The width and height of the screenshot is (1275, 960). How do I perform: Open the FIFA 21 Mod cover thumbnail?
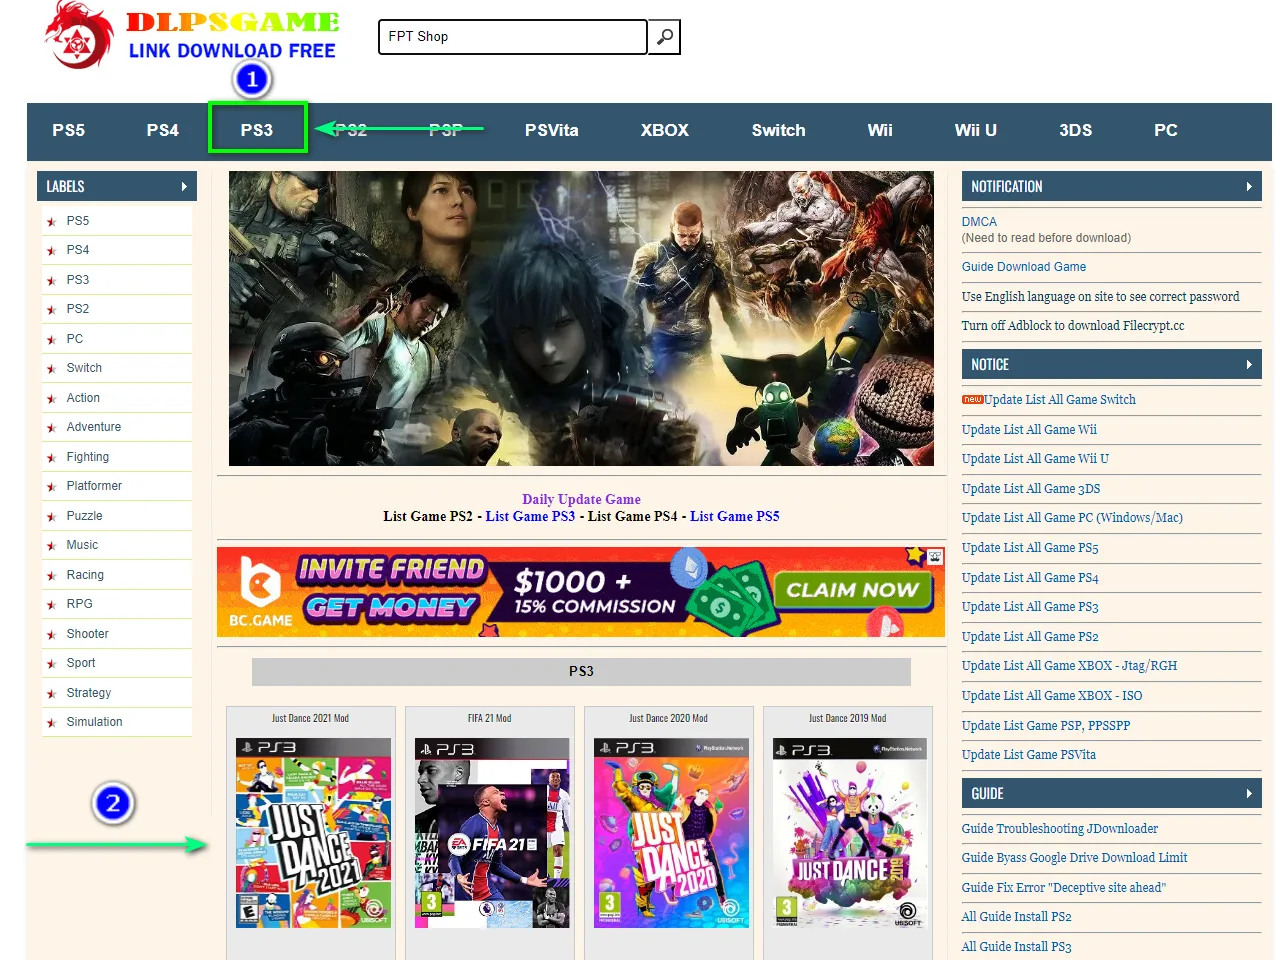pyautogui.click(x=490, y=833)
